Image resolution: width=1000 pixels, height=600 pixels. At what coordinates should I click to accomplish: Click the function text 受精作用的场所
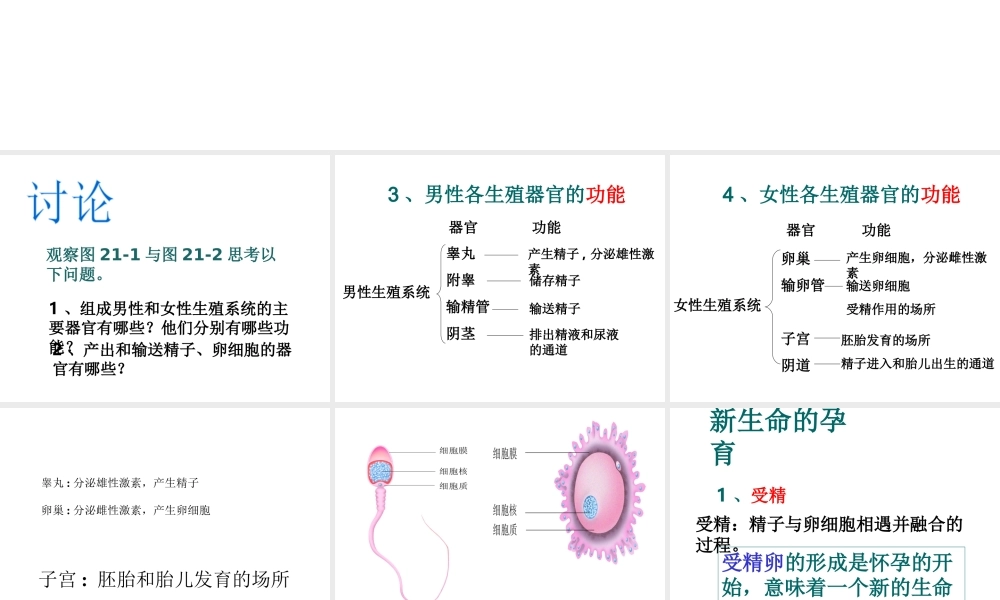coord(891,309)
